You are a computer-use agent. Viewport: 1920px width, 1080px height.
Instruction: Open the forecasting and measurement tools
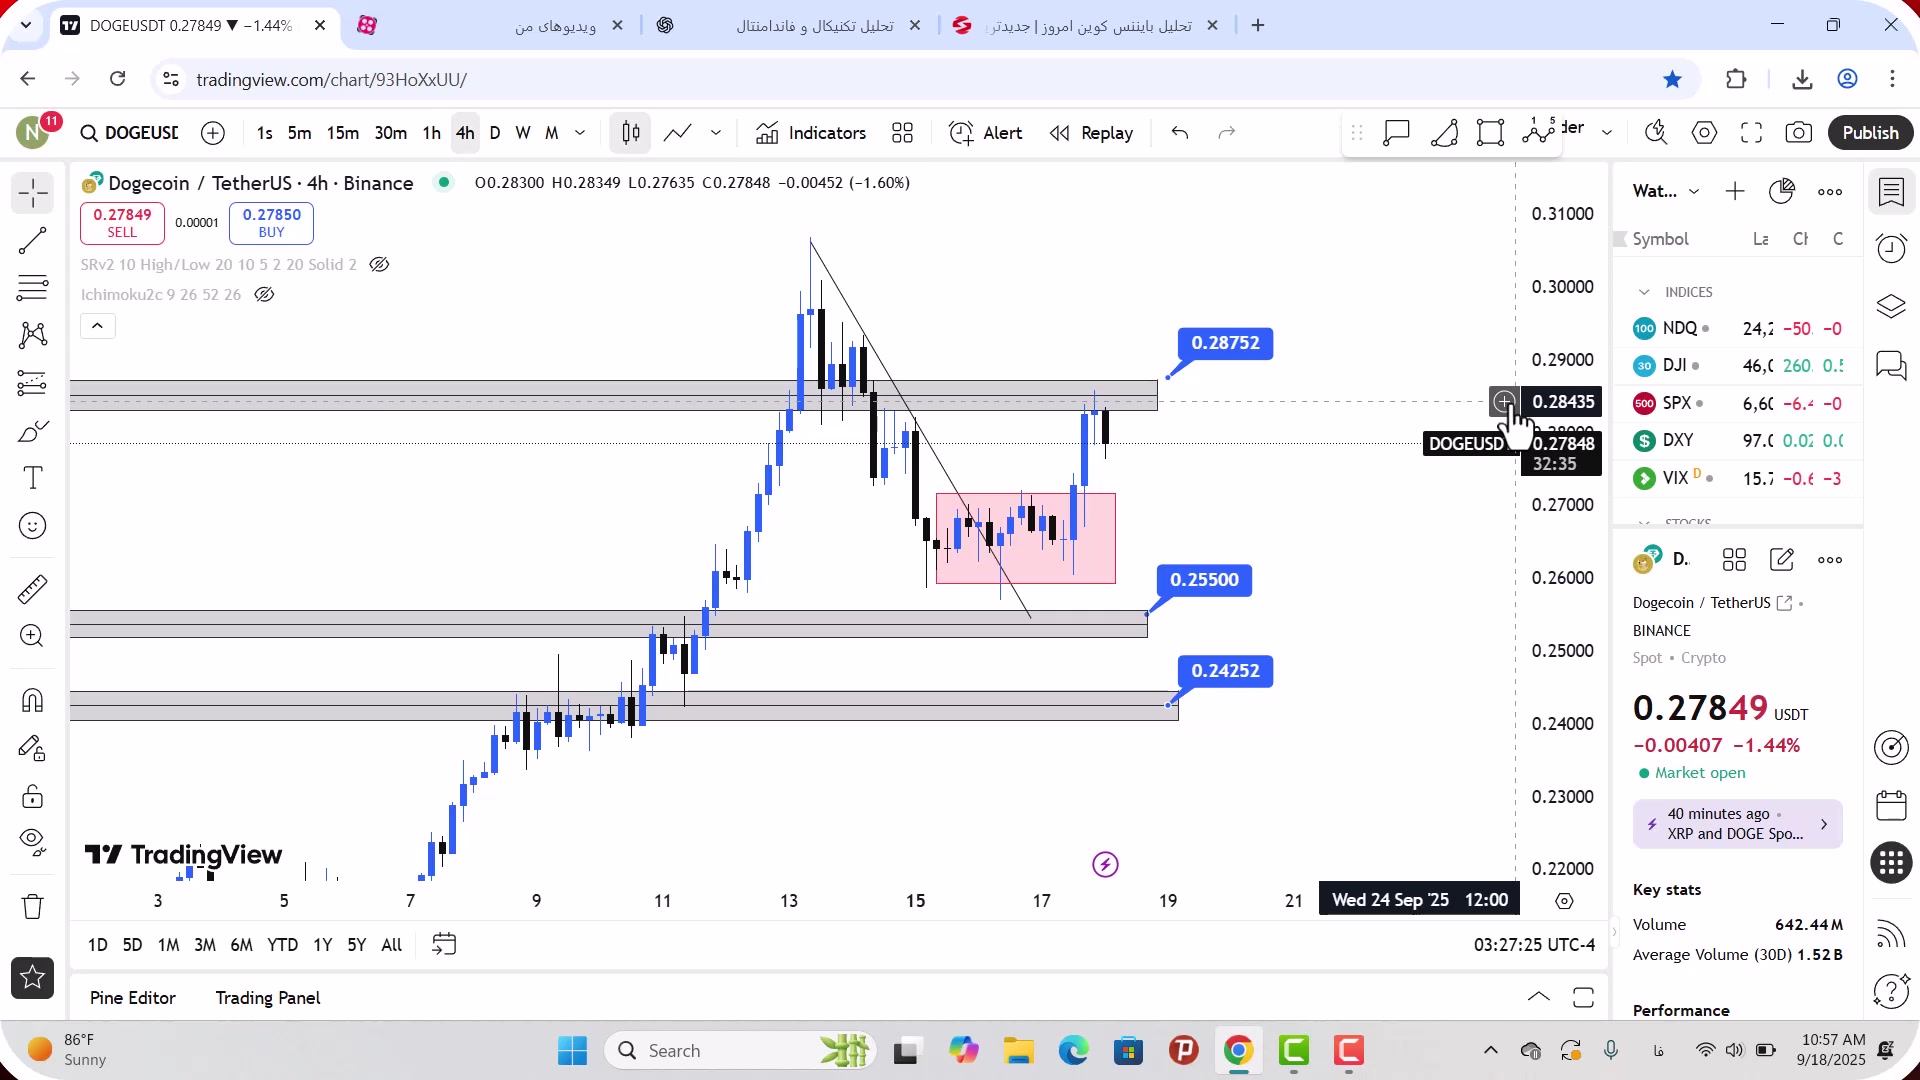point(33,383)
